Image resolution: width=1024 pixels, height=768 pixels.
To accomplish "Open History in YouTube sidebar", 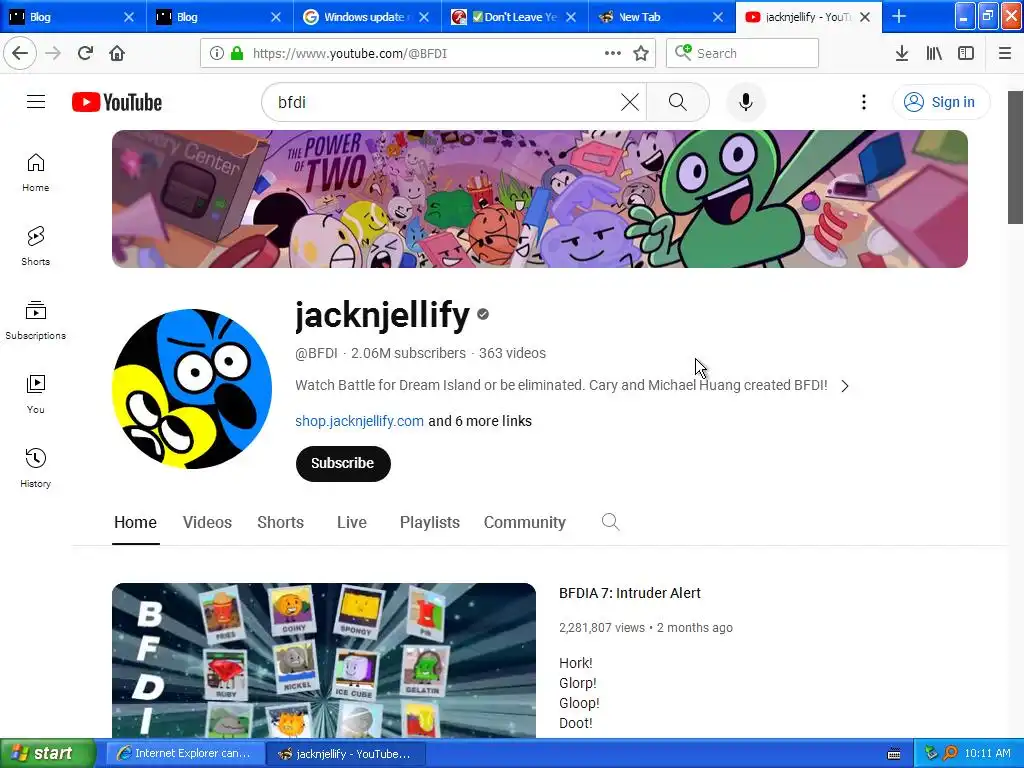I will pyautogui.click(x=35, y=468).
